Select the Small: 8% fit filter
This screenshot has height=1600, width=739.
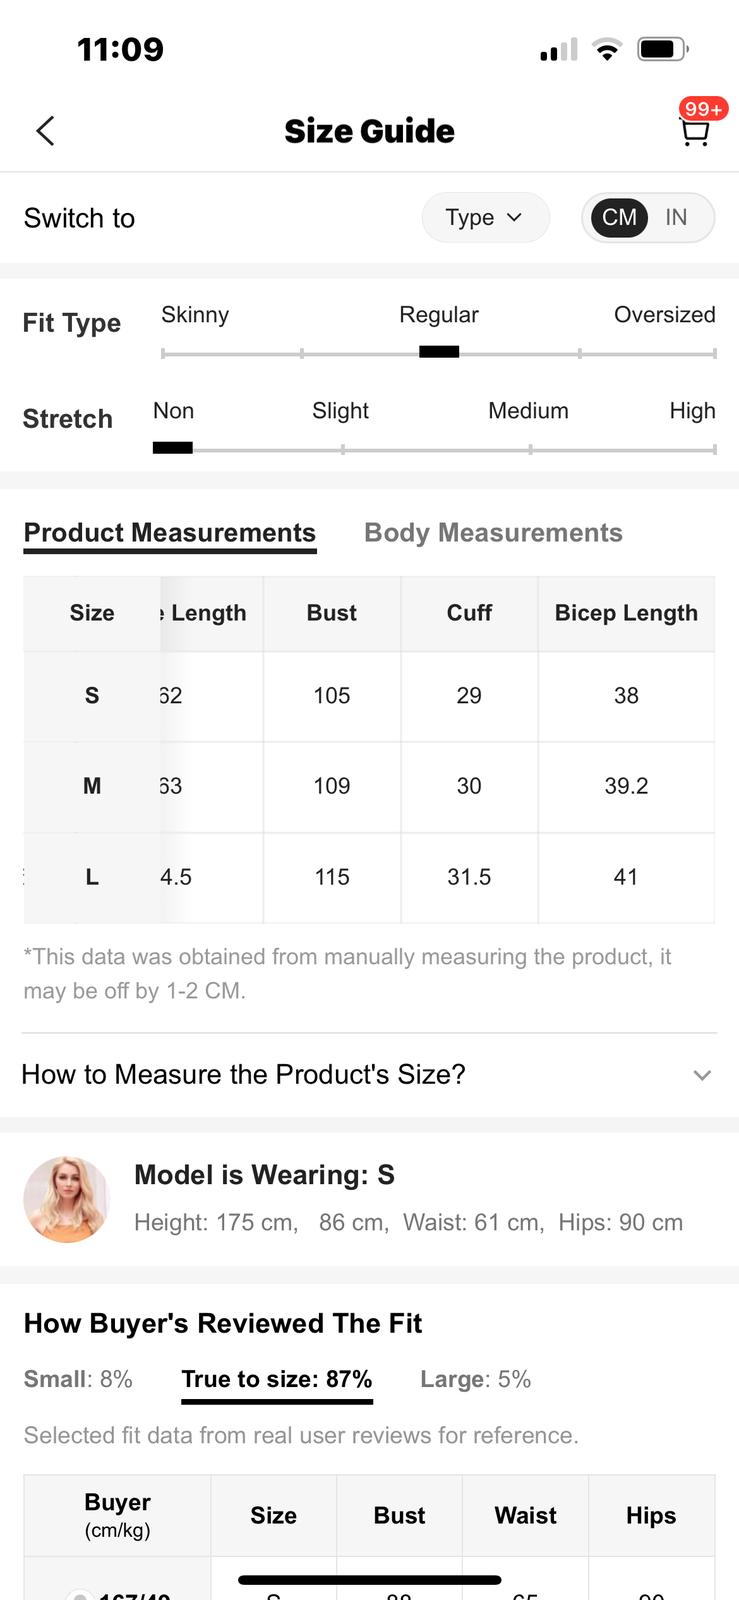(78, 1379)
